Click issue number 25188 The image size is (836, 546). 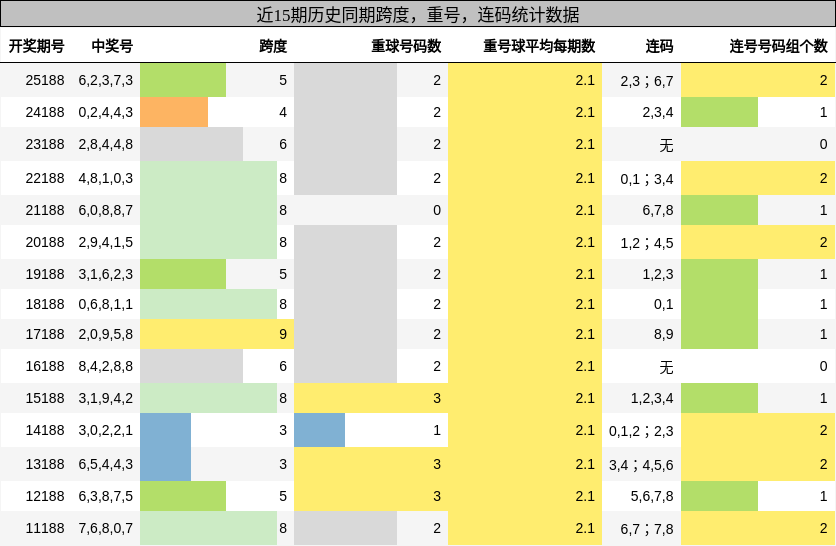pos(45,81)
